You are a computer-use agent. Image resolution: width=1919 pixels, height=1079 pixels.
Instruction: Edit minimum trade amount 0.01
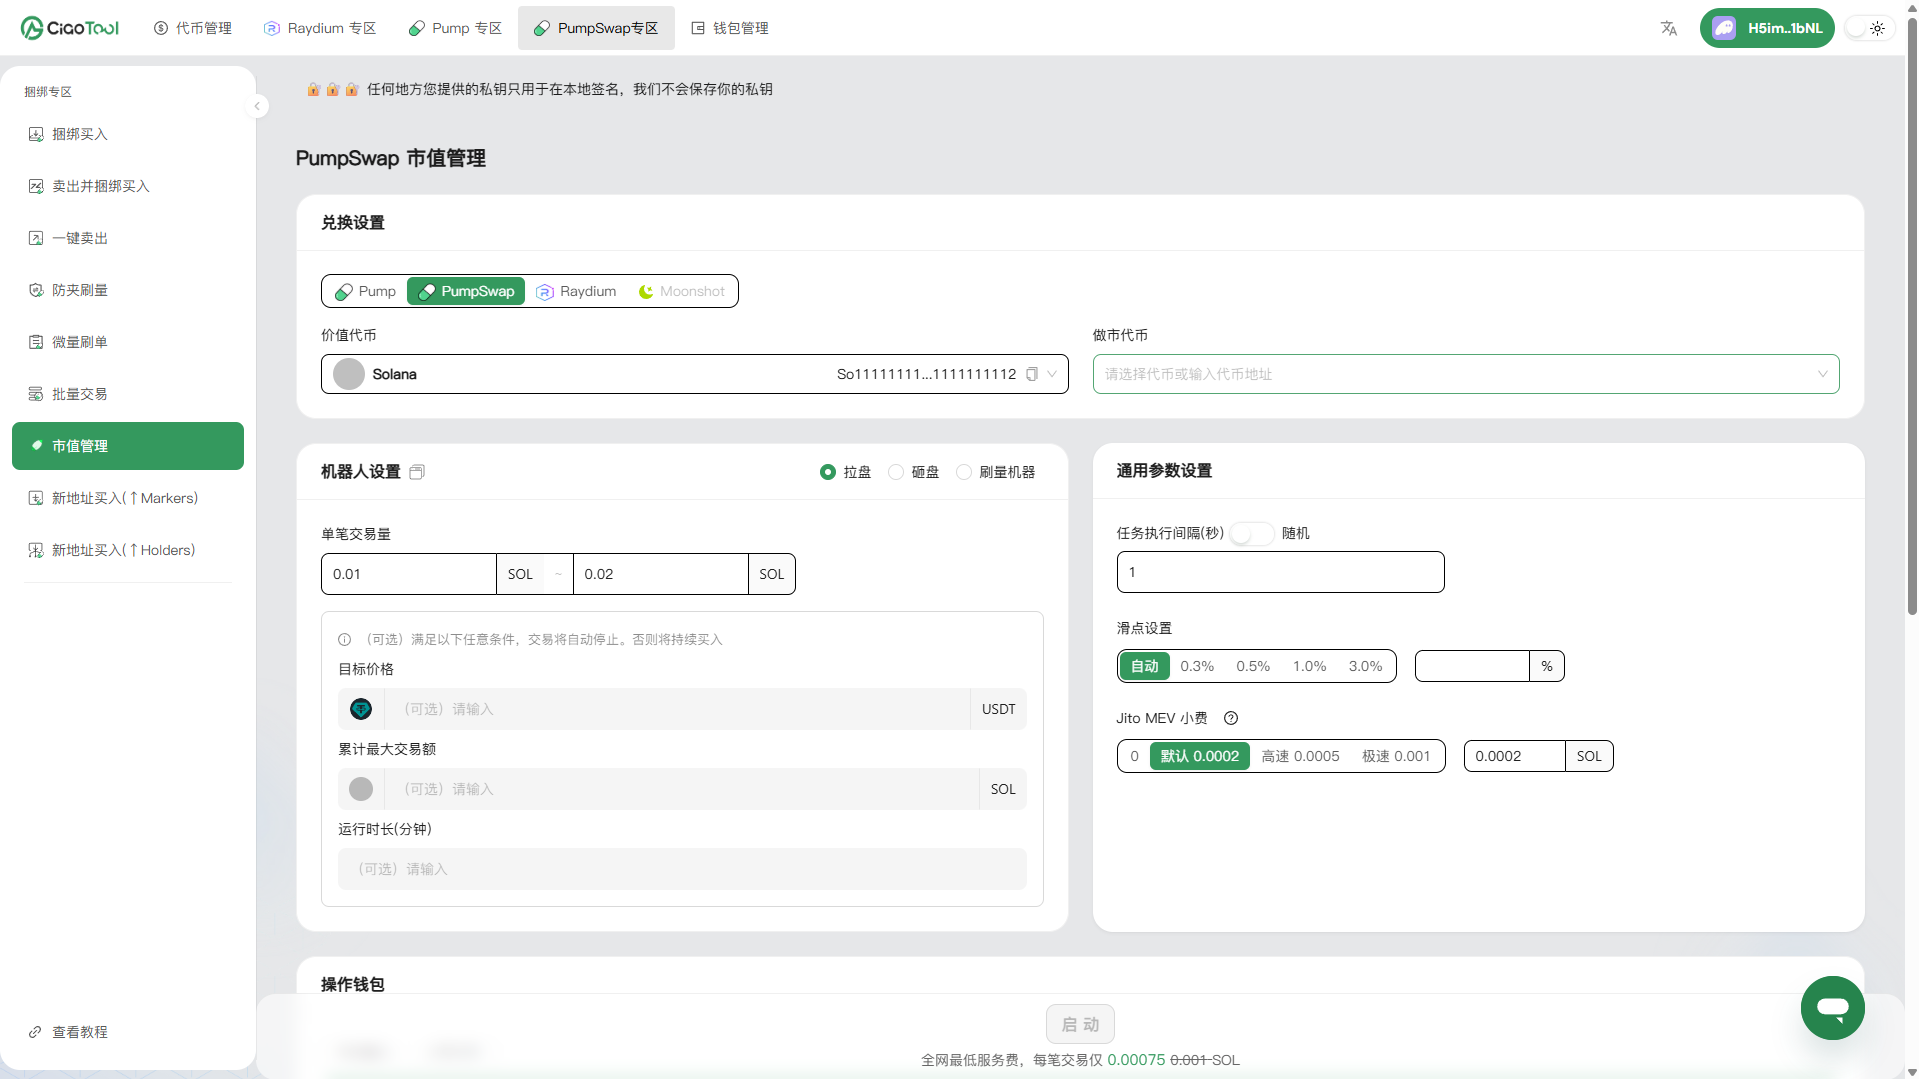click(x=408, y=574)
